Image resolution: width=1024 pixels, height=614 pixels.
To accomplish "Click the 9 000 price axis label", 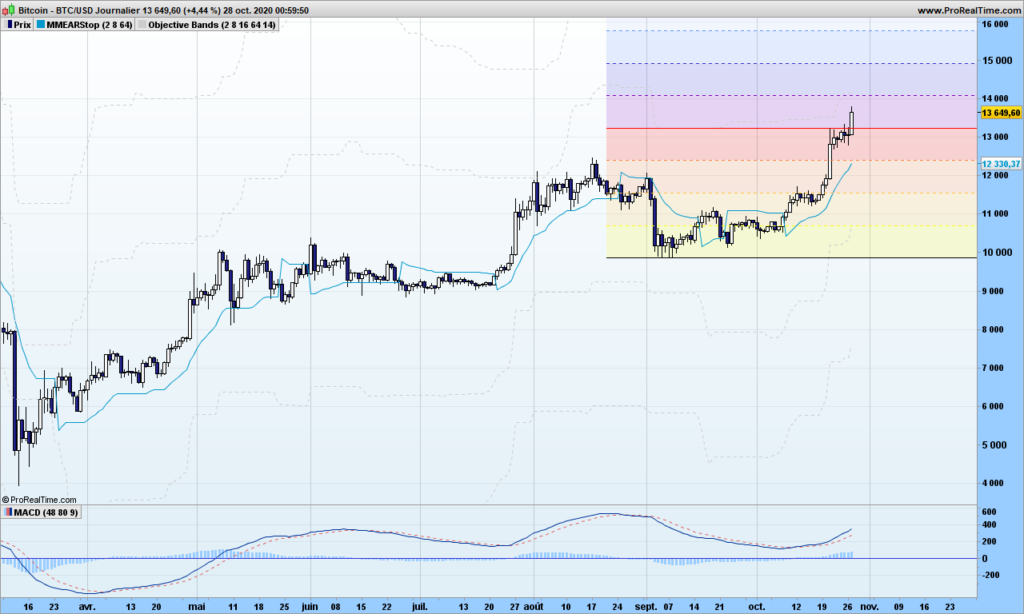I will click(994, 291).
